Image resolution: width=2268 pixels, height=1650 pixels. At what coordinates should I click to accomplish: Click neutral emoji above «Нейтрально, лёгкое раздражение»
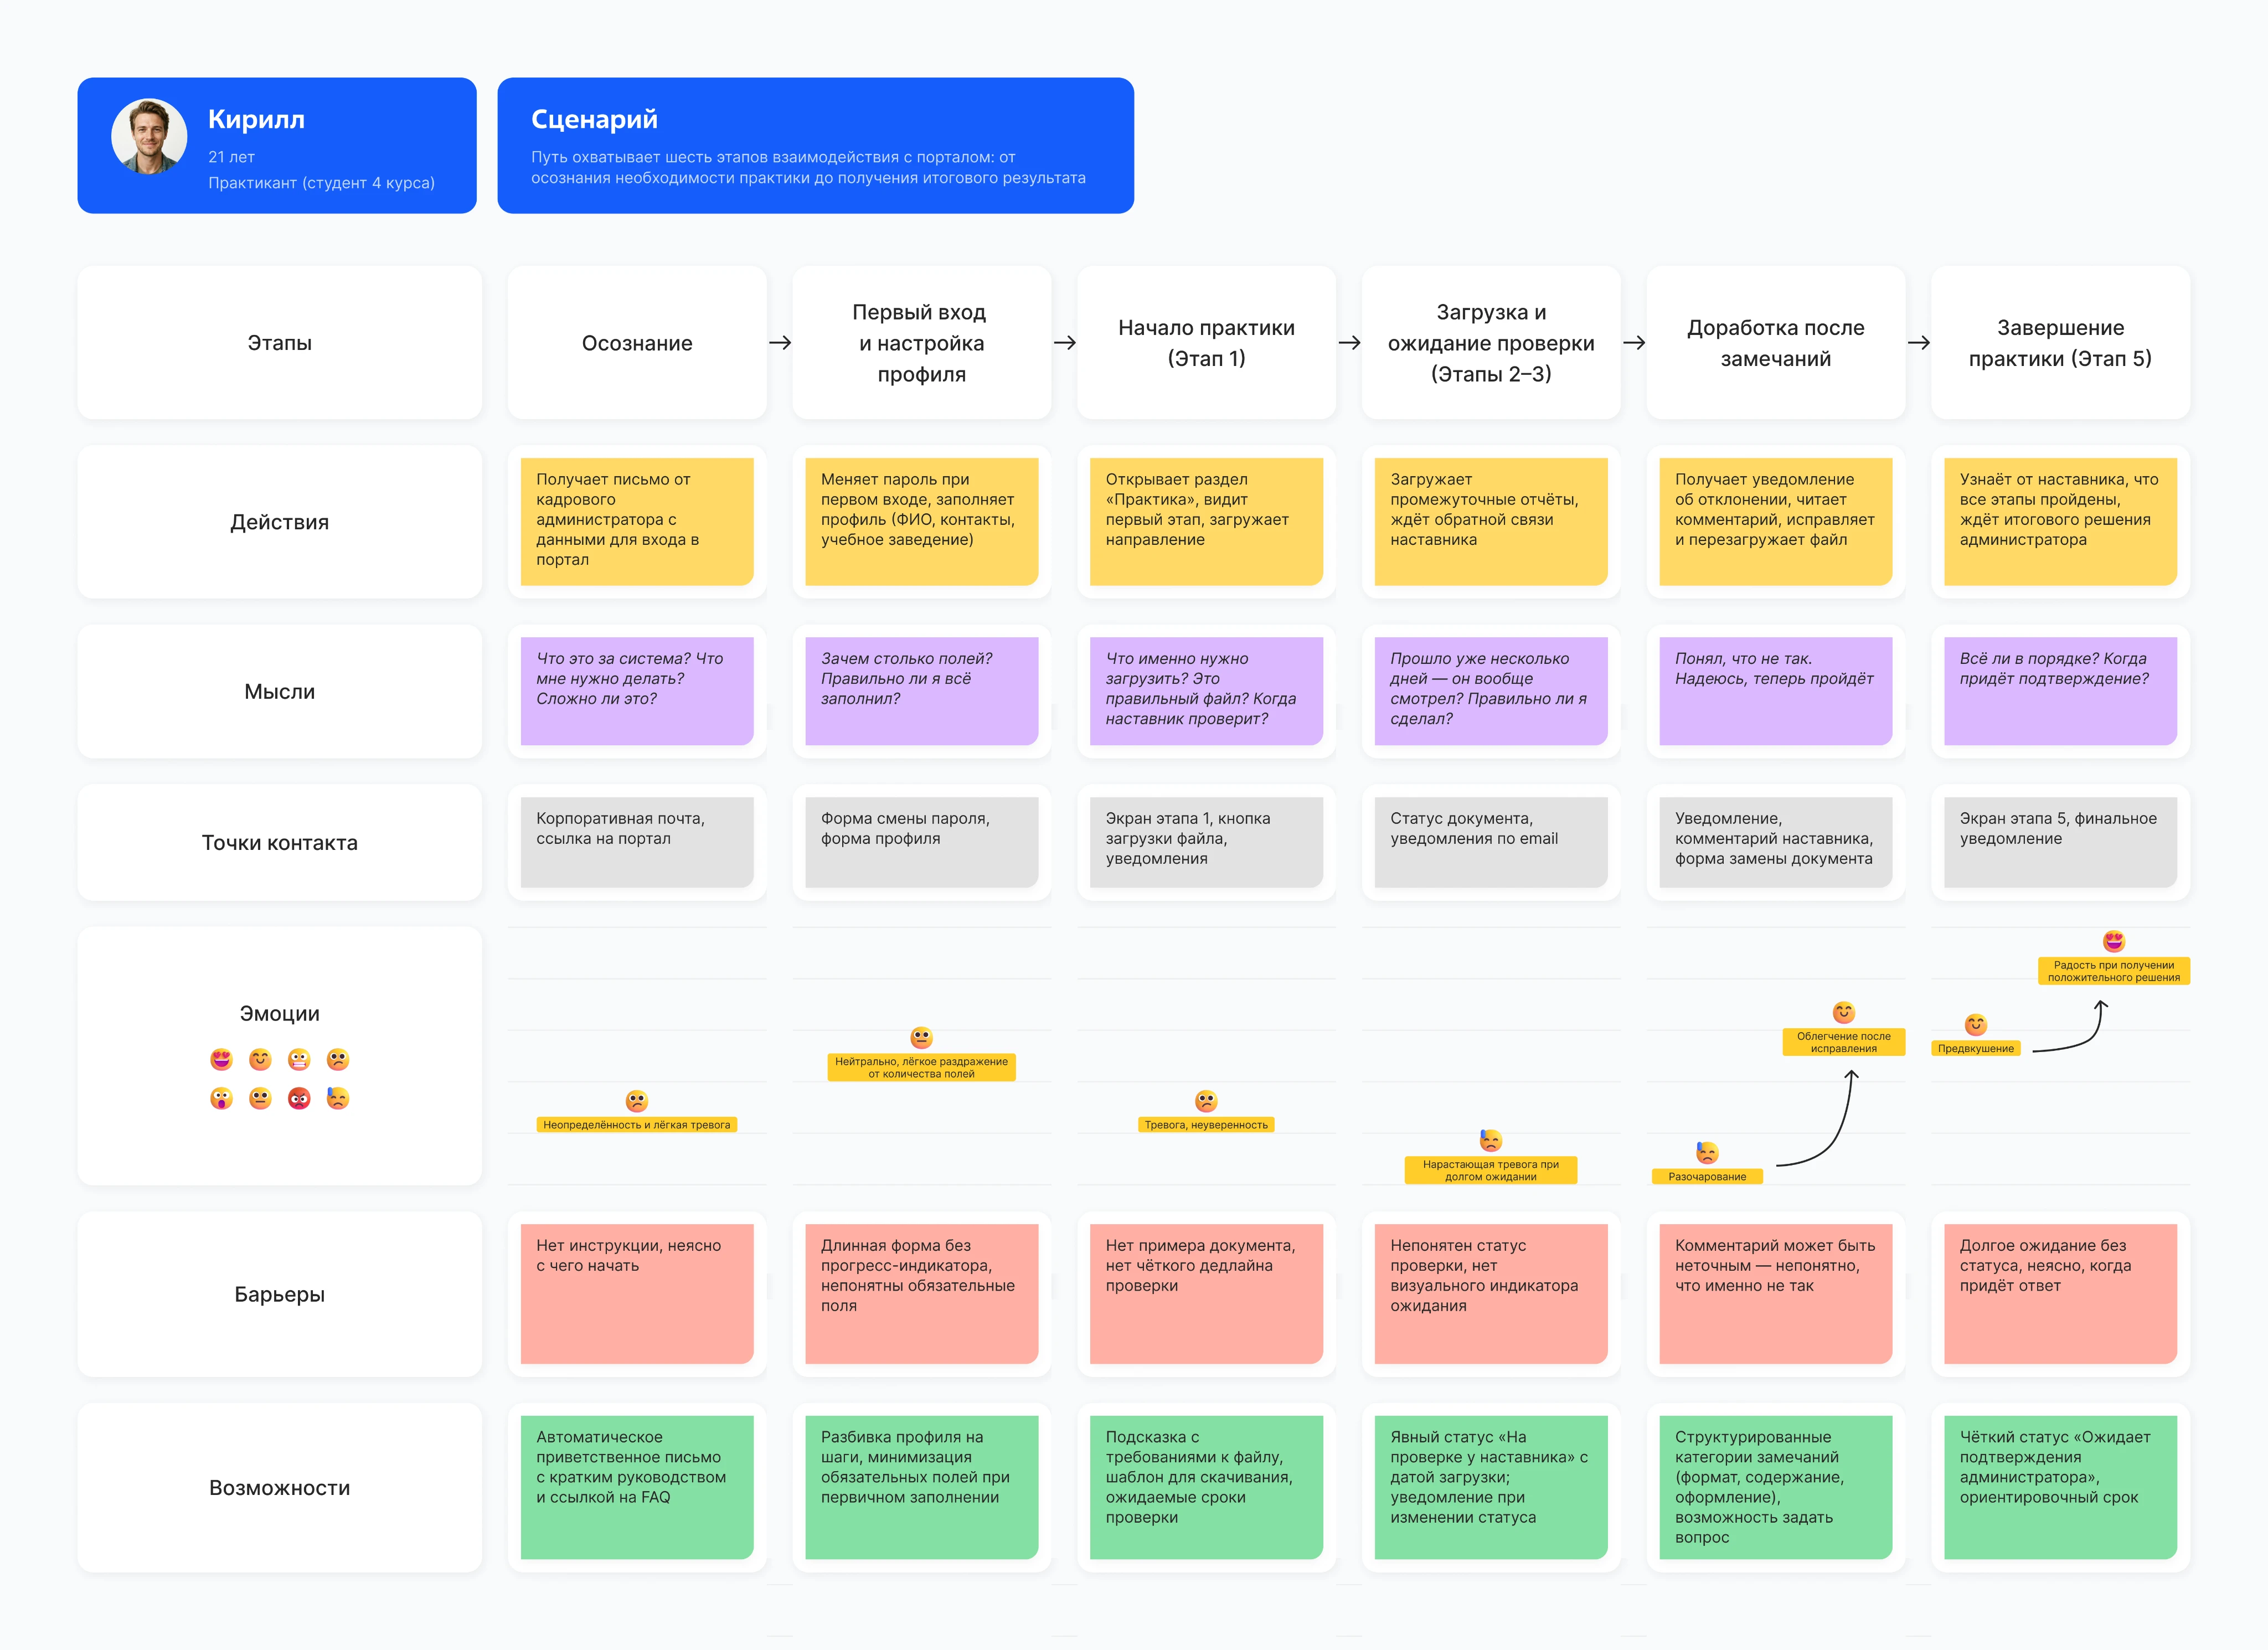pyautogui.click(x=921, y=1037)
